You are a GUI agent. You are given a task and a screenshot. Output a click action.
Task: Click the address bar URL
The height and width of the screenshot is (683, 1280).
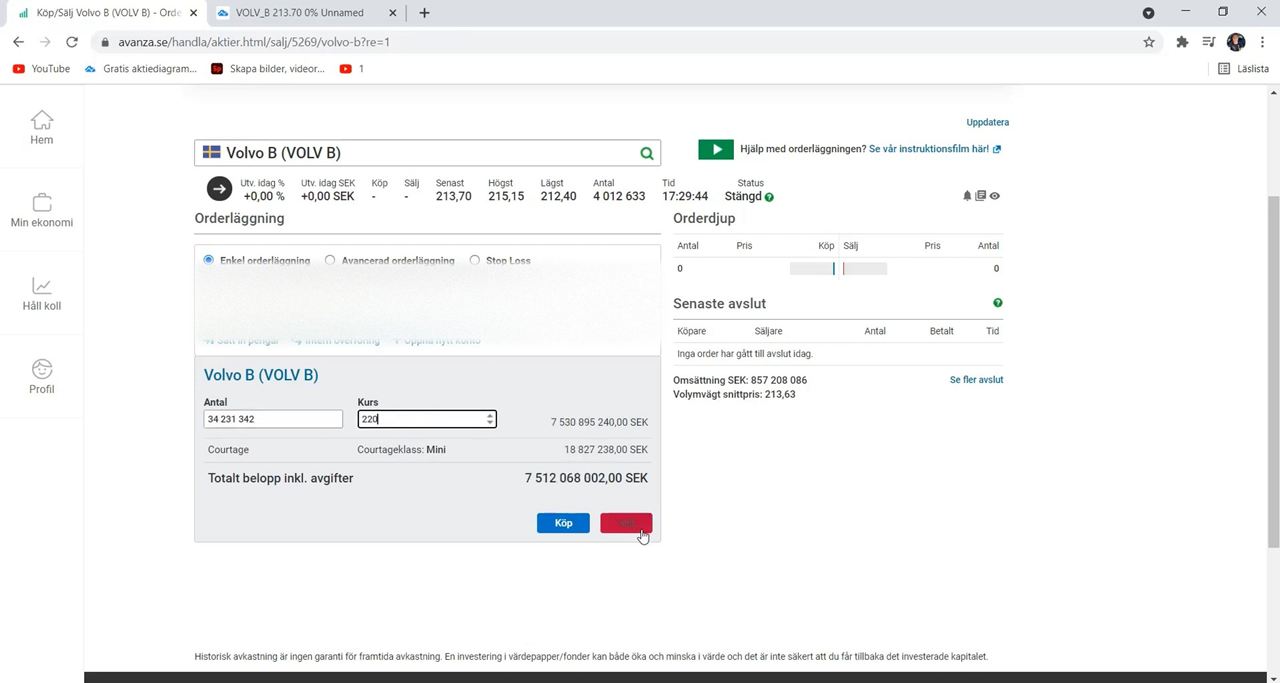254,42
